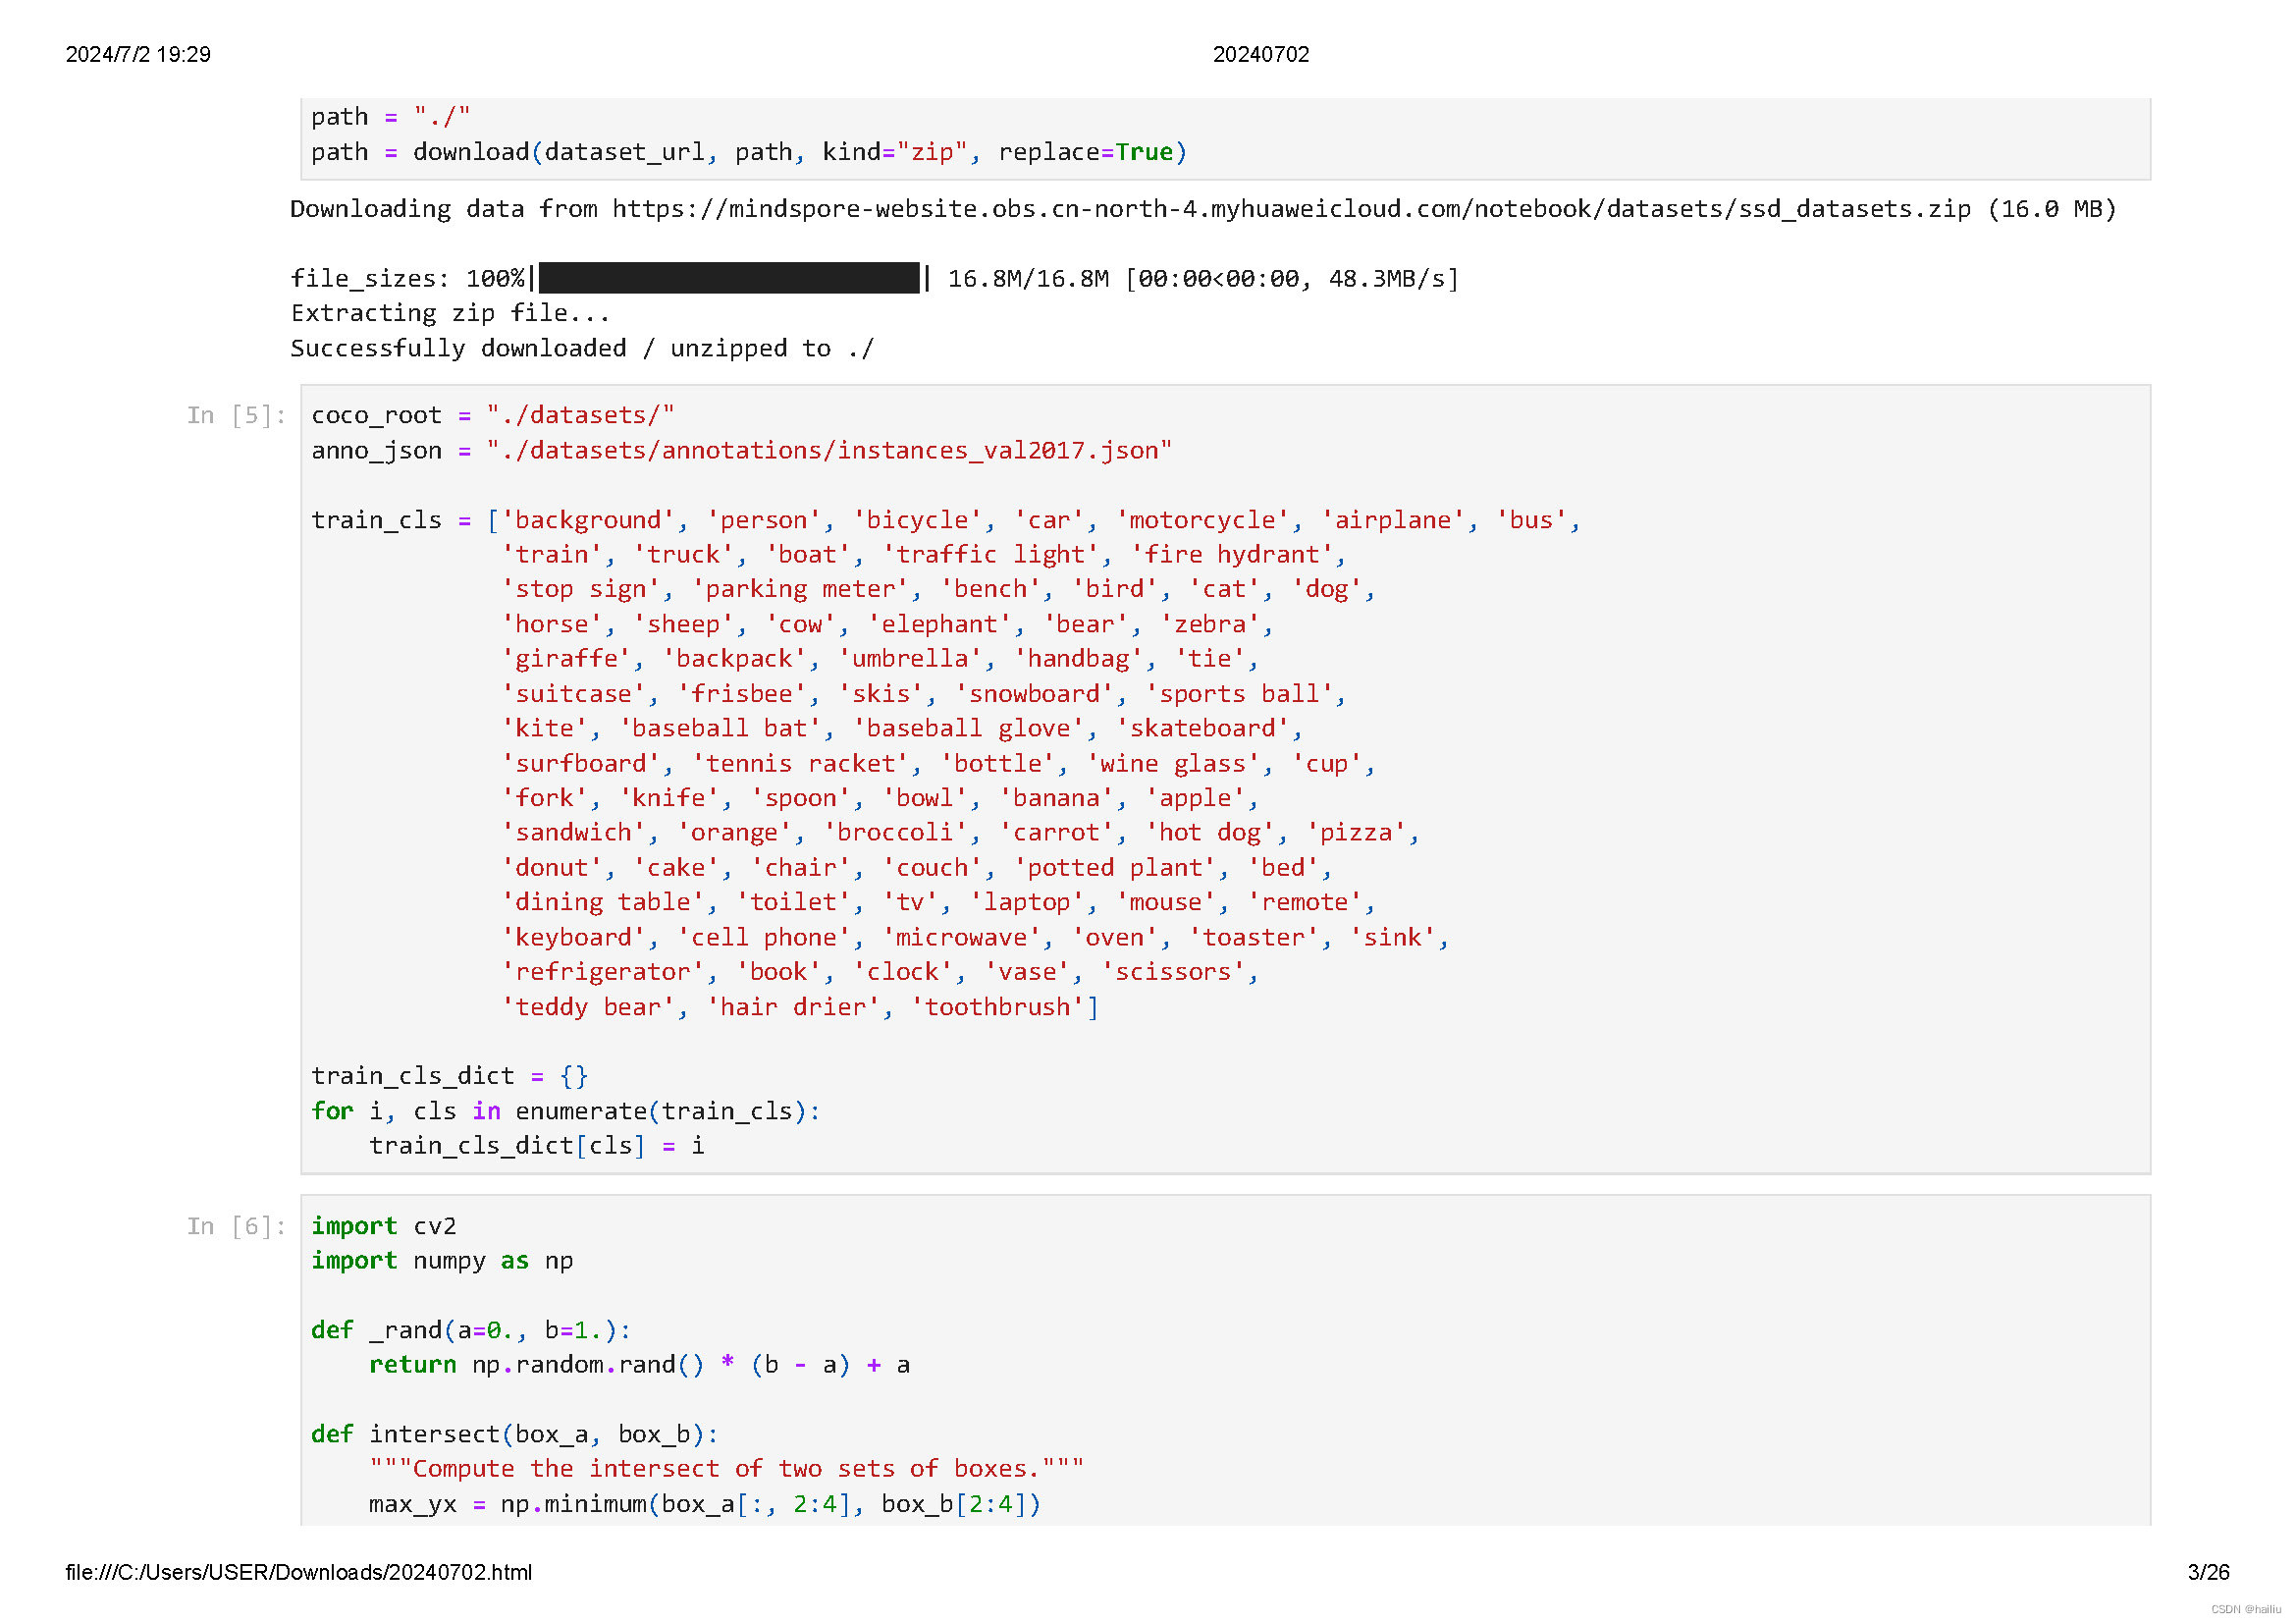This screenshot has height=1623, width=2296.
Task: Click the In [6] cell prompt
Action: (x=236, y=1226)
